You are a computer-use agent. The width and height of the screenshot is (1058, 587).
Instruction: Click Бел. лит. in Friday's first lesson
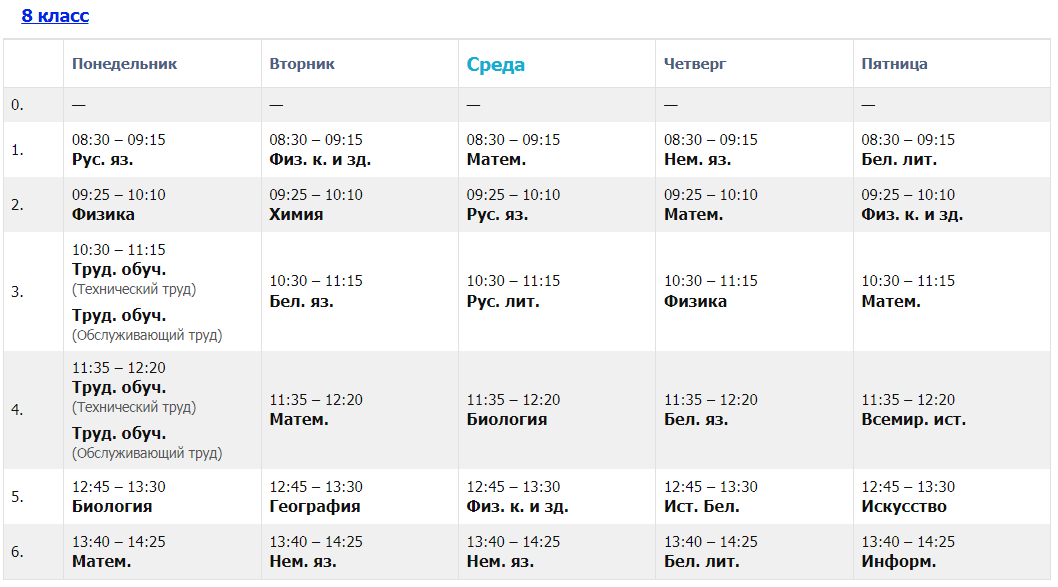point(899,159)
